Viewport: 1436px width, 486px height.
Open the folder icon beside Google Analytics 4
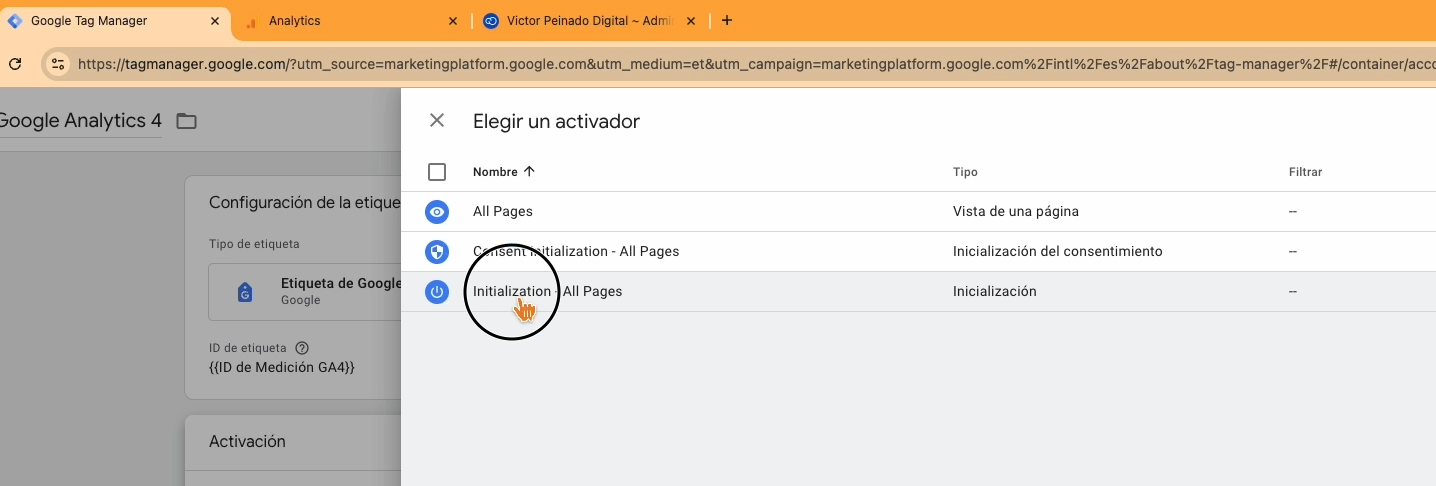pyautogui.click(x=186, y=121)
